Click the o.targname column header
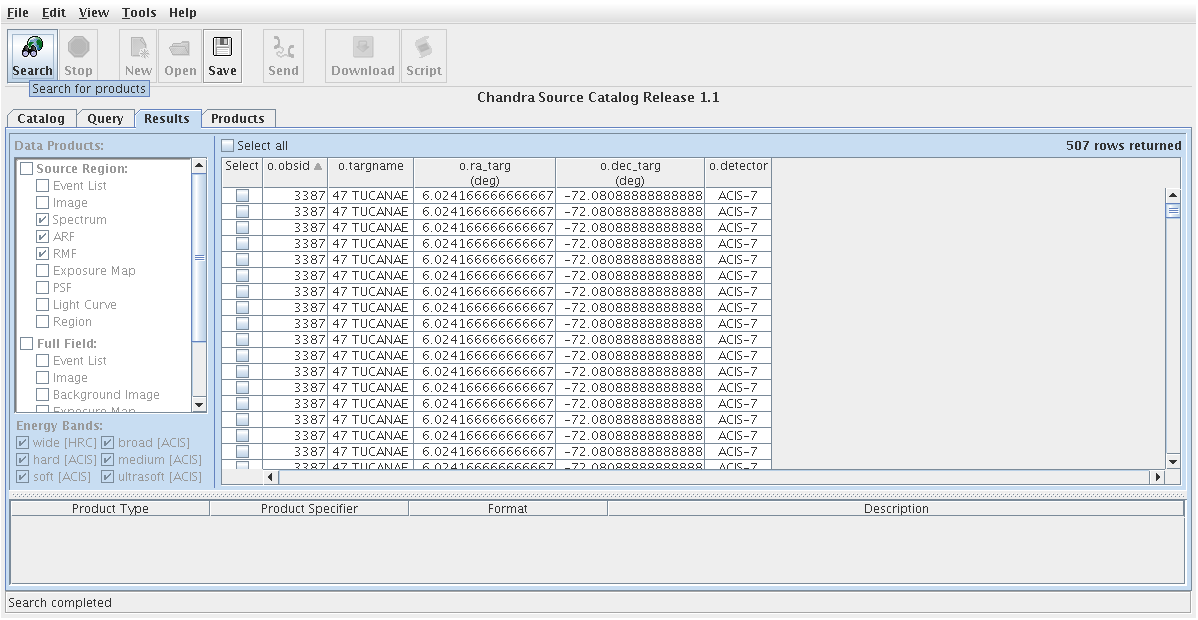 [370, 166]
